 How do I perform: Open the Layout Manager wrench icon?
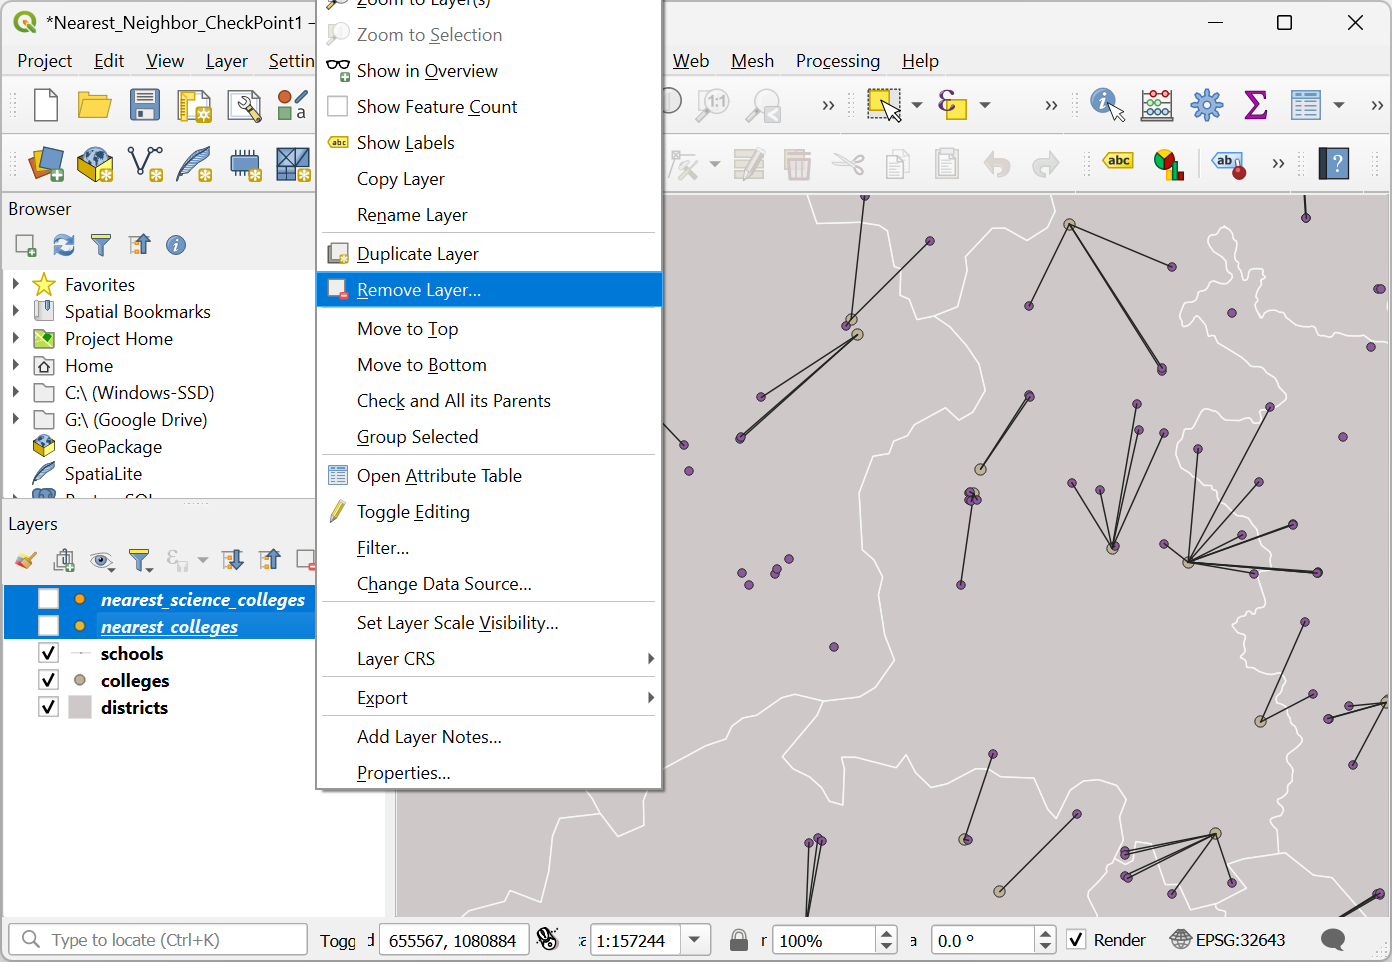(x=244, y=105)
